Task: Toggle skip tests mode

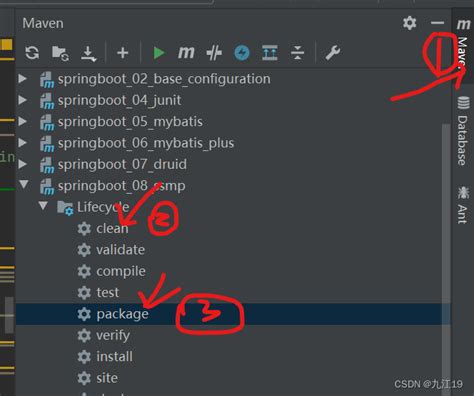Action: click(214, 53)
